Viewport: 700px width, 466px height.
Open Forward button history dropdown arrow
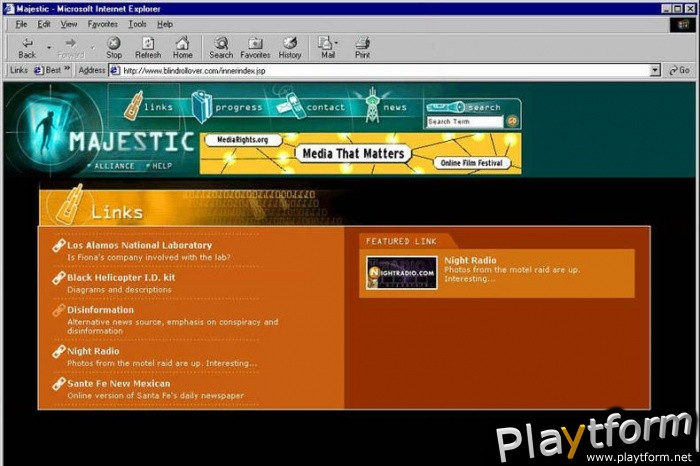[93, 47]
